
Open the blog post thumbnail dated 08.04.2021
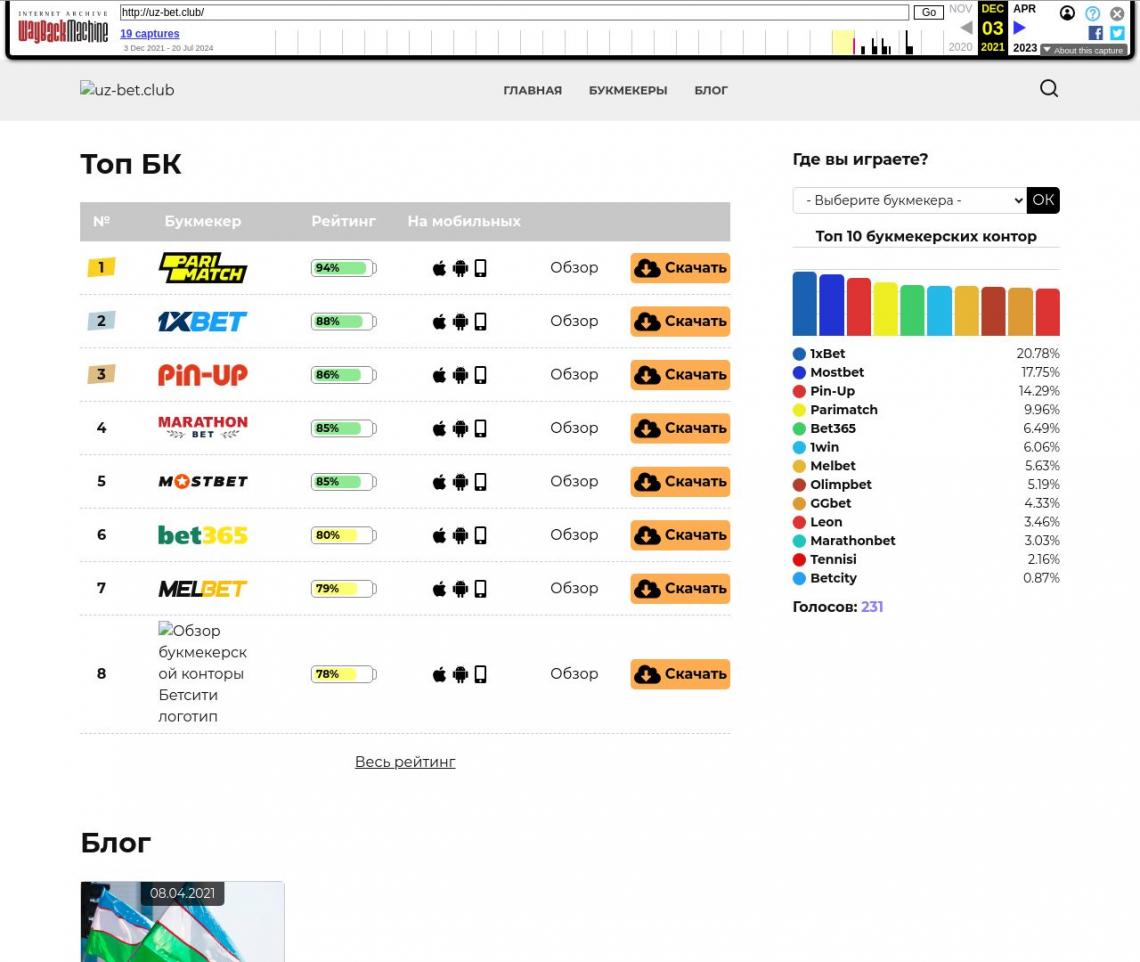[182, 922]
